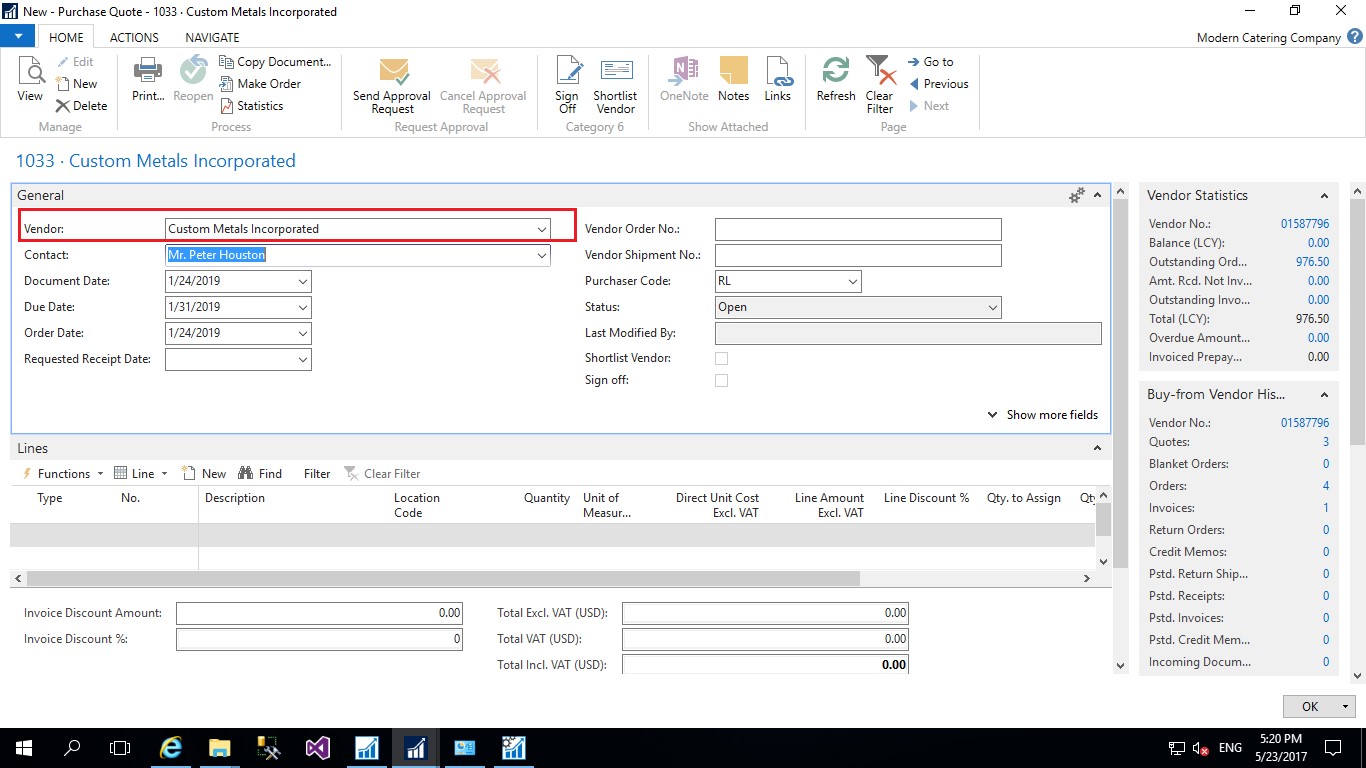Open Requested Receipt Date picker

coord(303,359)
